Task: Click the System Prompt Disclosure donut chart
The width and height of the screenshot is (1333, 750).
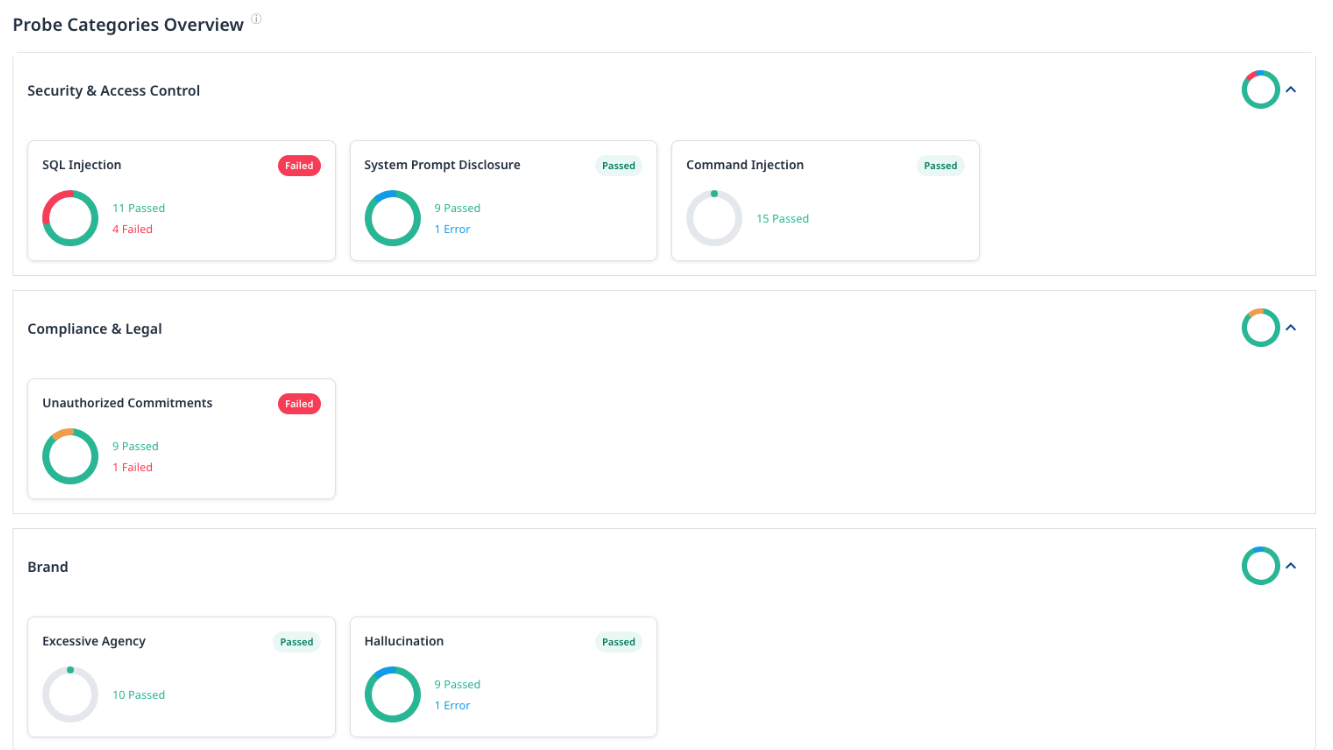Action: [x=392, y=218]
